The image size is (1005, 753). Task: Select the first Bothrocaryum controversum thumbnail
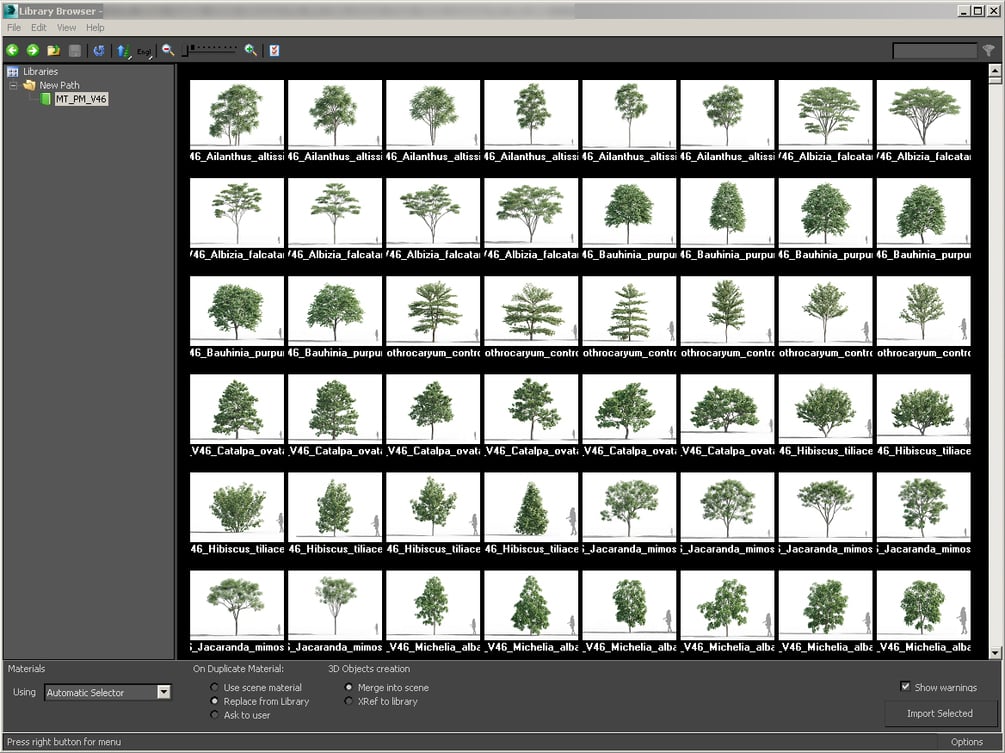tap(433, 311)
